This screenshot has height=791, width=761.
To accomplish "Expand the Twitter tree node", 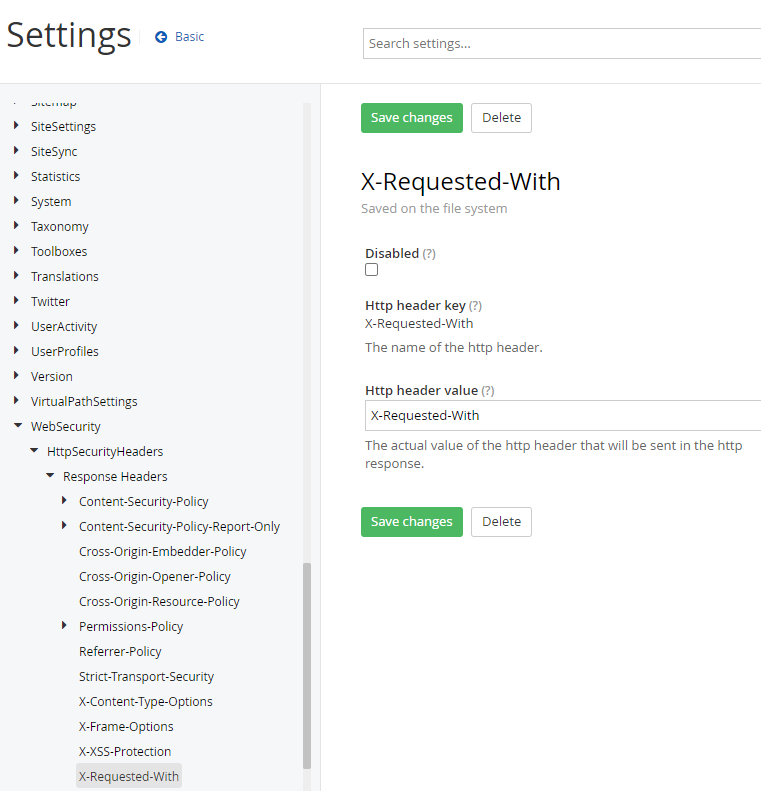I will (16, 300).
